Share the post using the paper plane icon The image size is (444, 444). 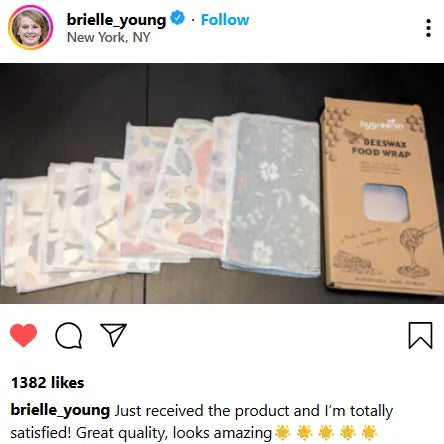tap(113, 335)
